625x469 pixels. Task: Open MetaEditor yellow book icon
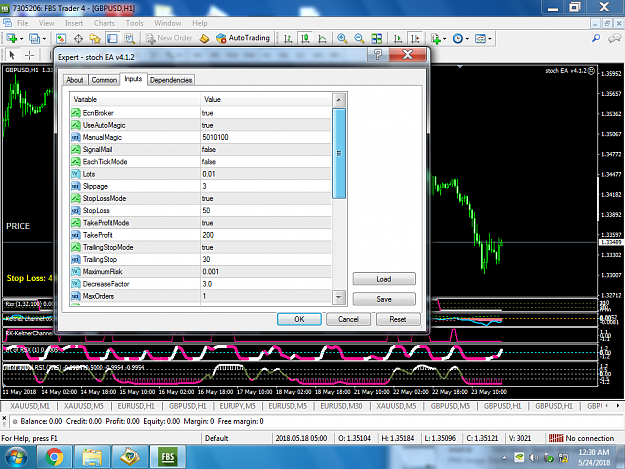(204, 39)
